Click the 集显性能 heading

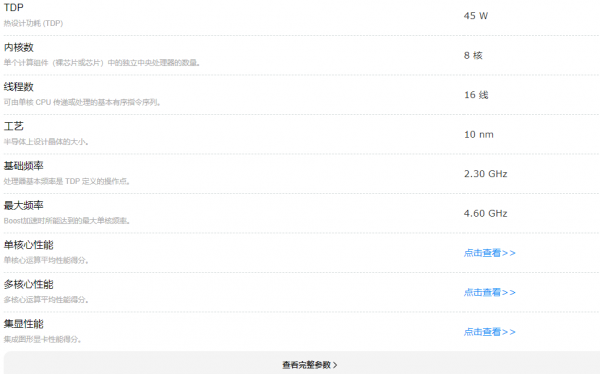click(x=24, y=324)
